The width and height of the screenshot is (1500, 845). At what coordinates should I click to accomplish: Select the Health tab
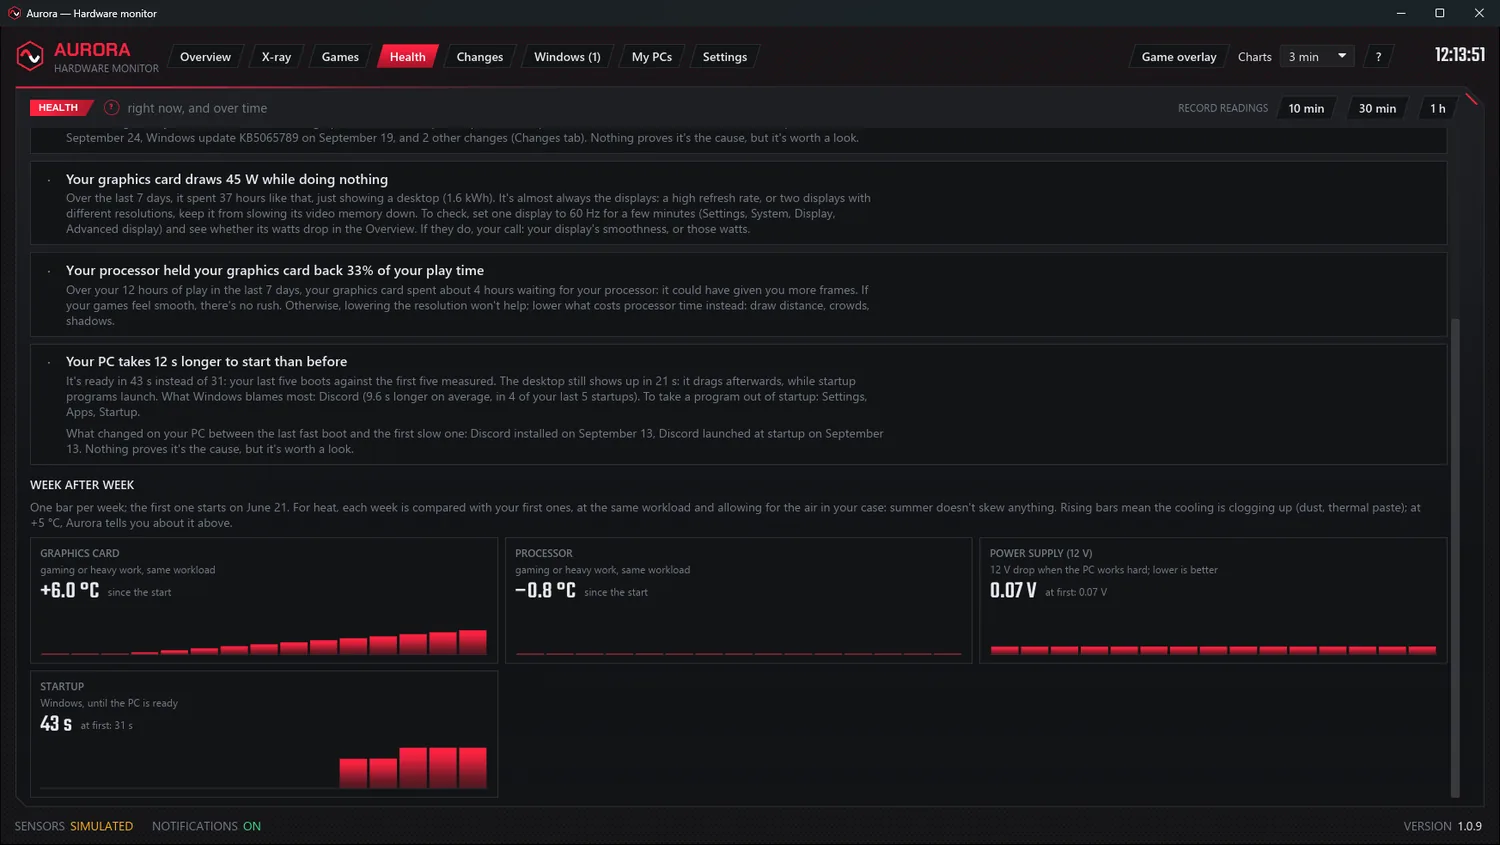pos(407,57)
